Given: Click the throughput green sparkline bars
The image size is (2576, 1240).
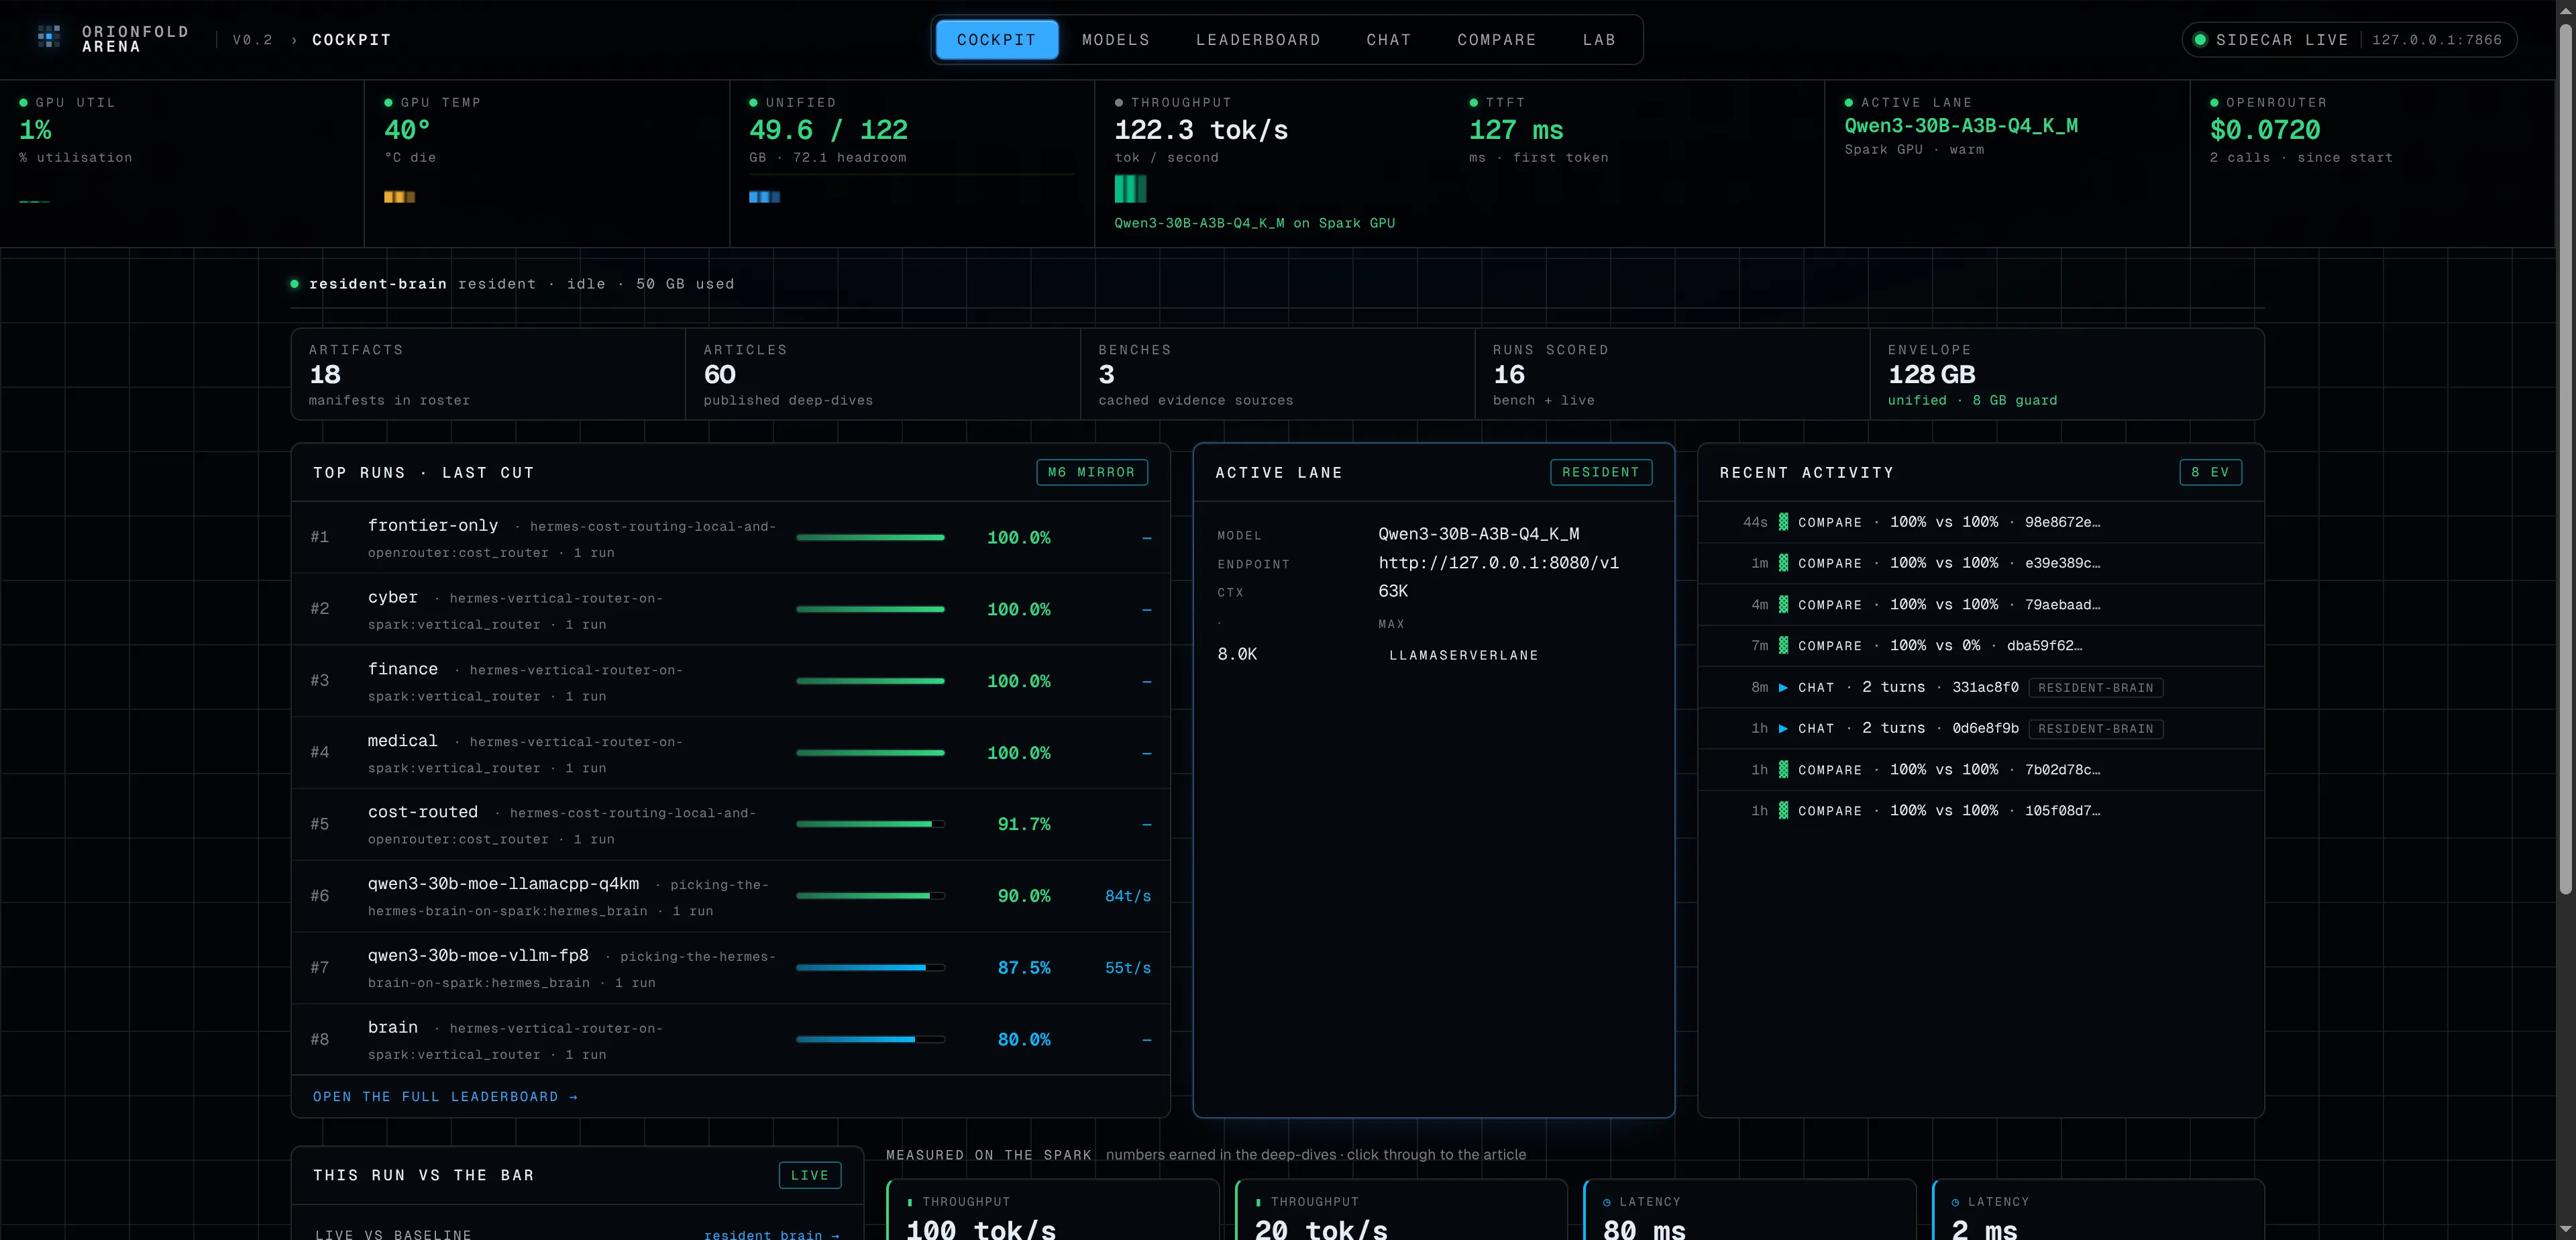Looking at the screenshot, I should click(x=1130, y=189).
